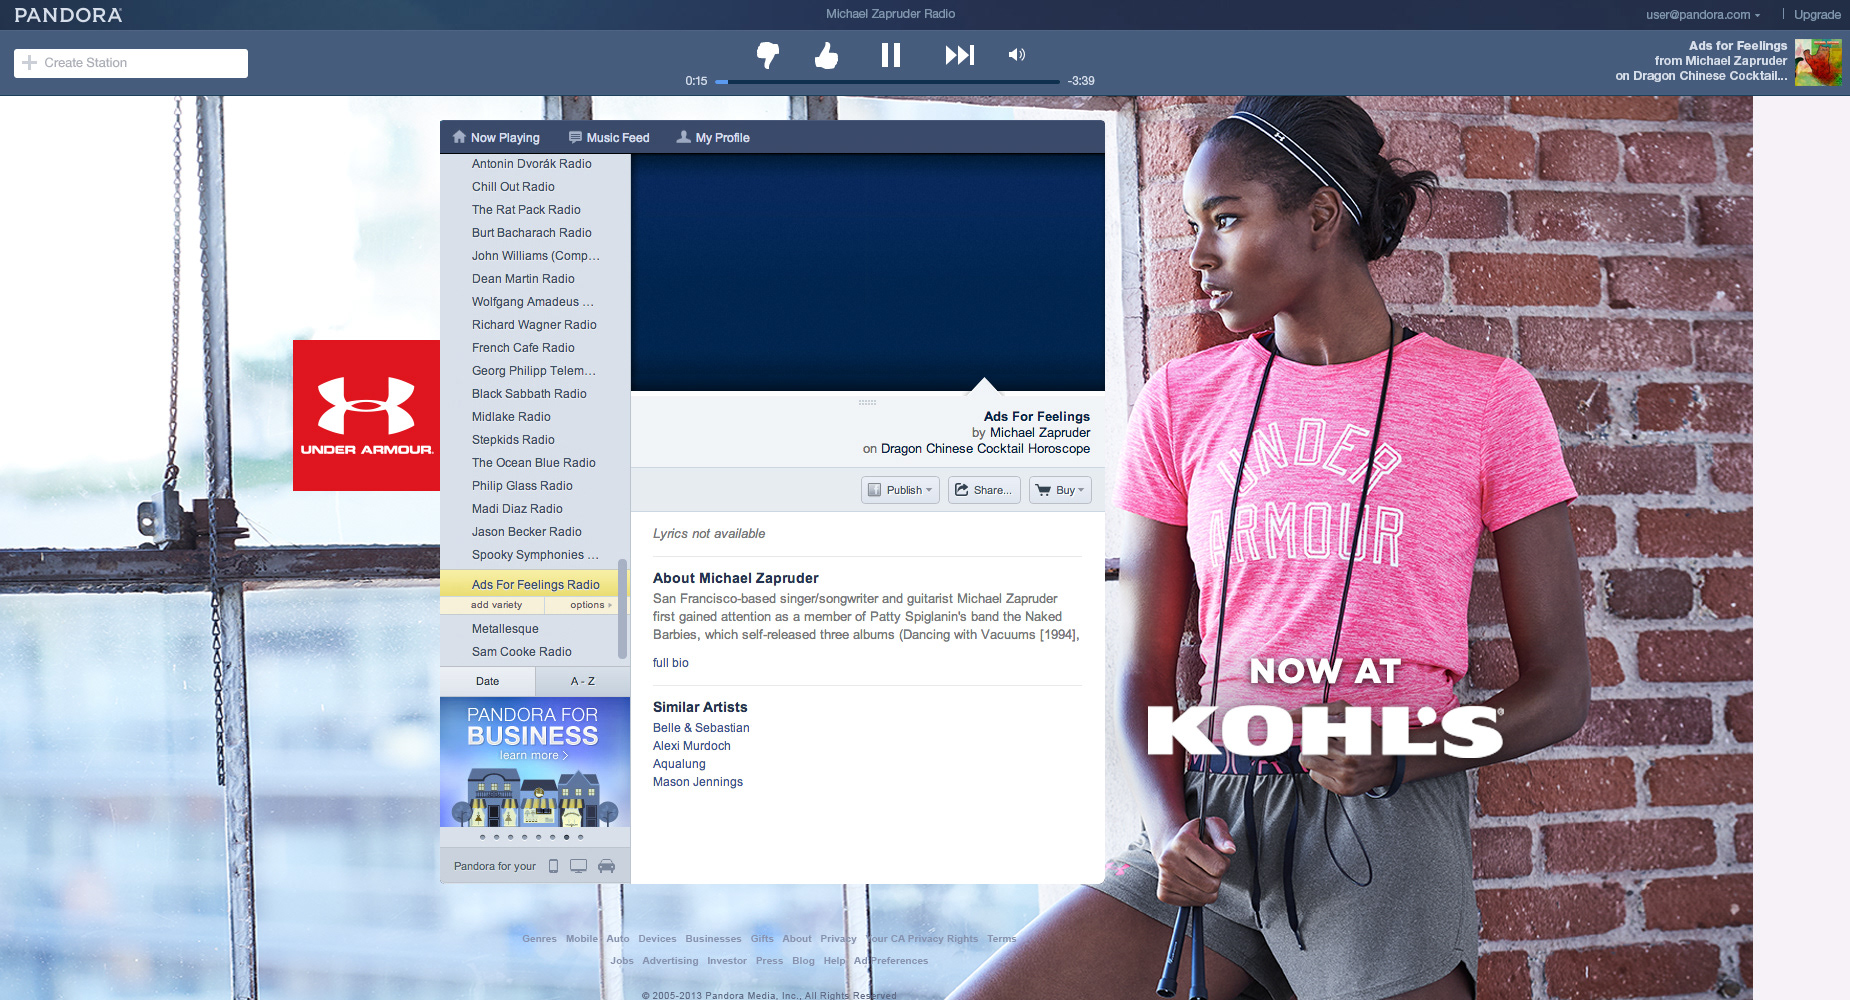Play Black Sabbath Radio station
The height and width of the screenshot is (1000, 1850).
click(529, 394)
